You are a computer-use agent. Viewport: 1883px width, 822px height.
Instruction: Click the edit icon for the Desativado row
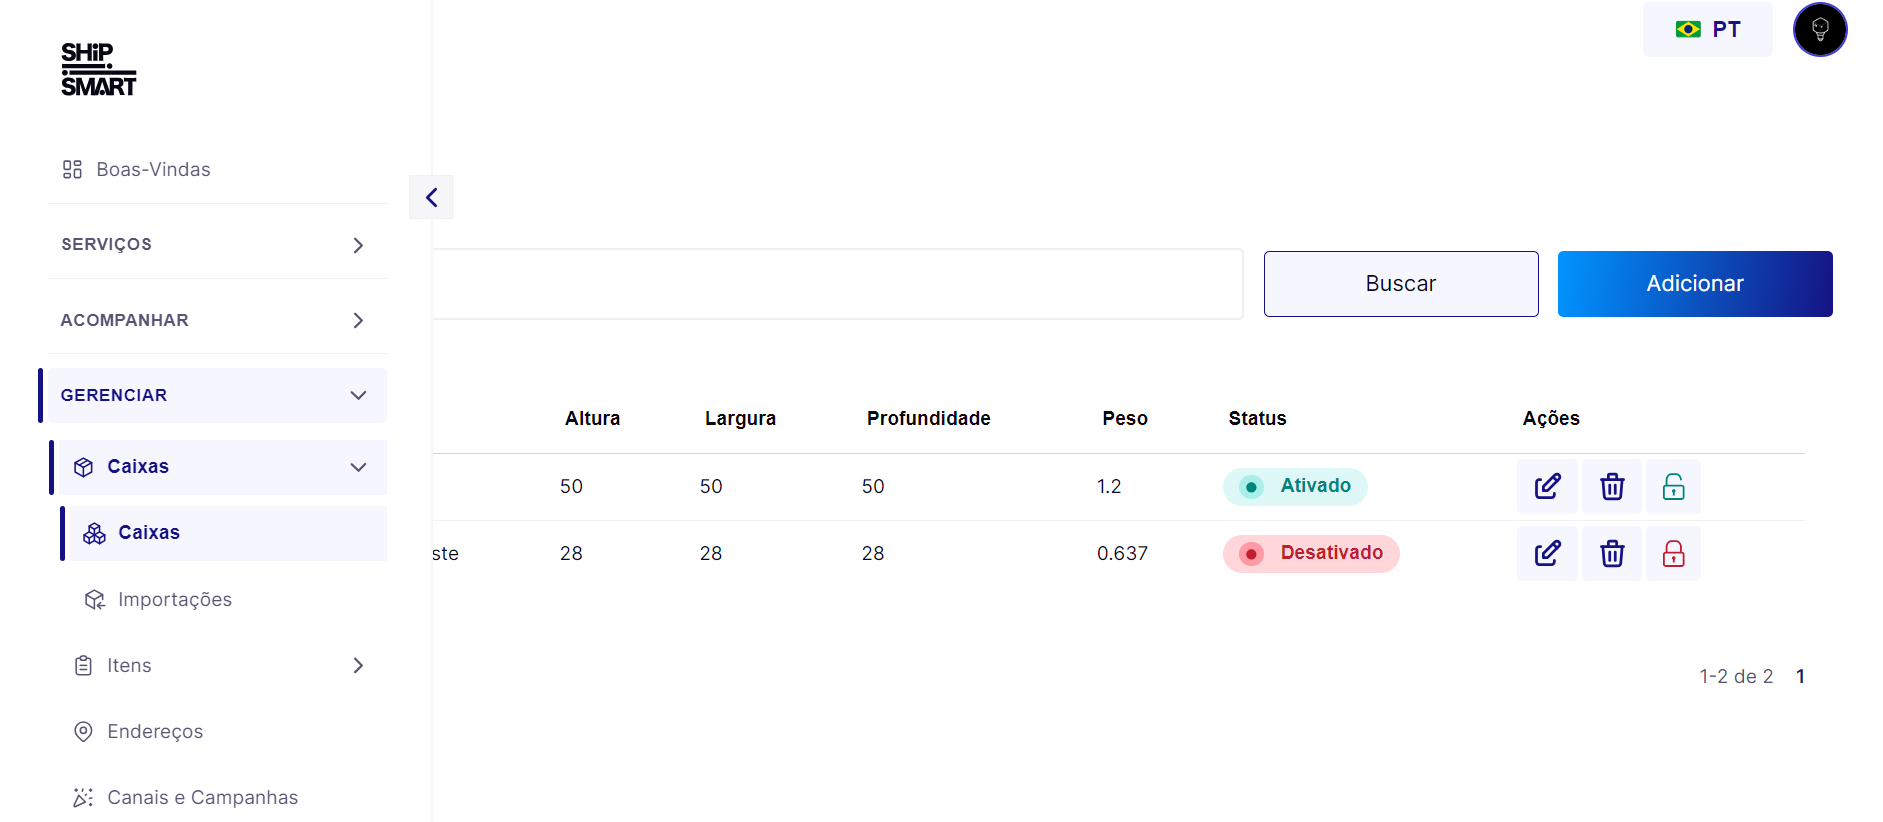pos(1547,554)
